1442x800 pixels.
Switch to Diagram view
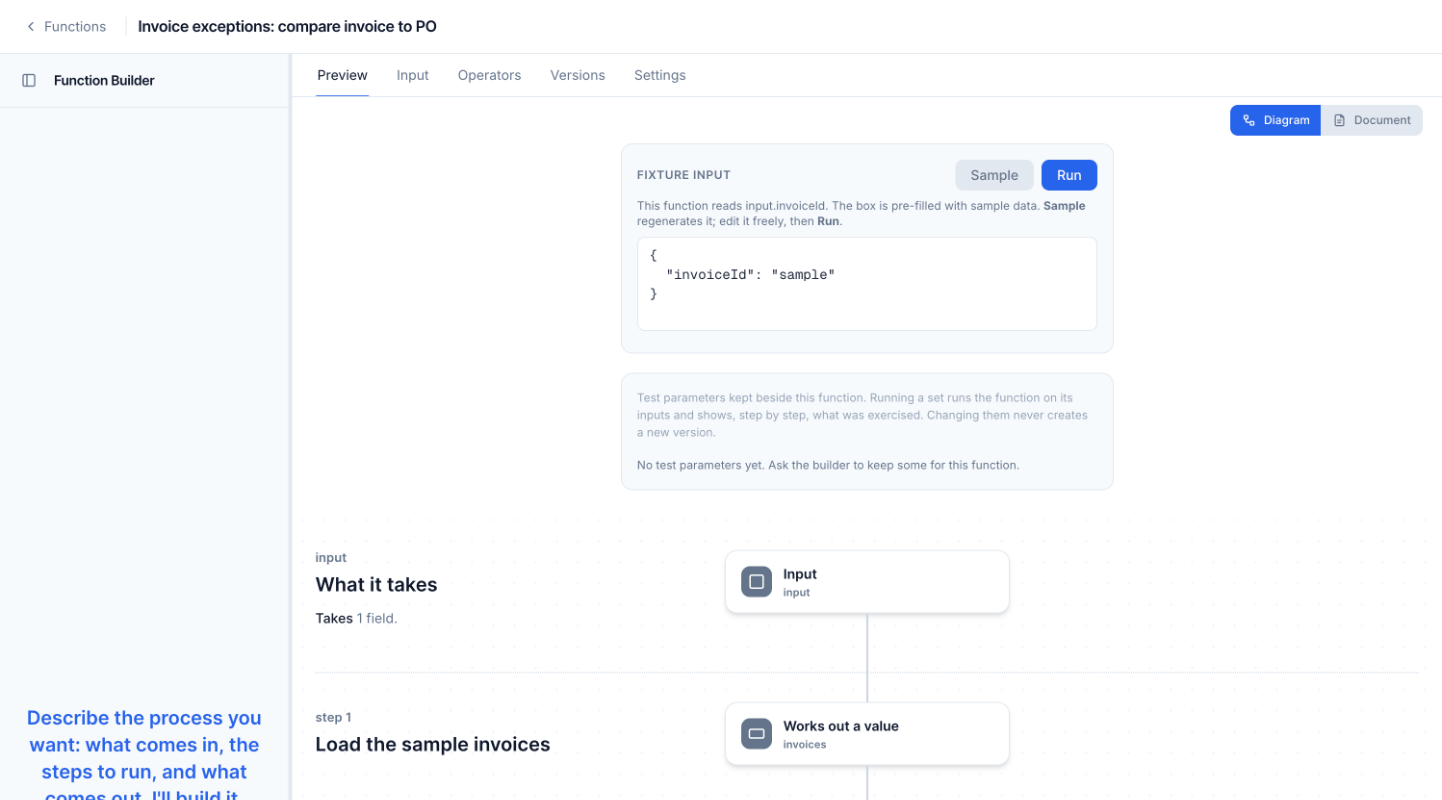click(x=1275, y=120)
